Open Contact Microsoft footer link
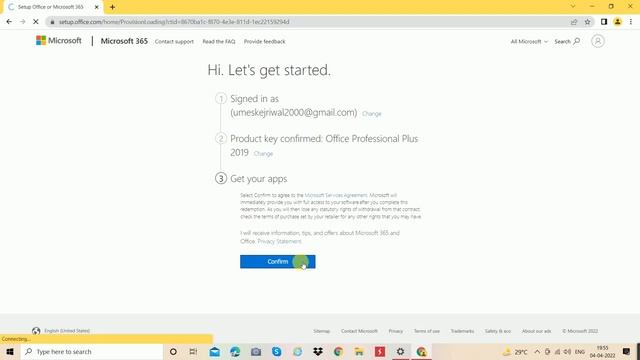This screenshot has height=360, width=640. click(359, 331)
